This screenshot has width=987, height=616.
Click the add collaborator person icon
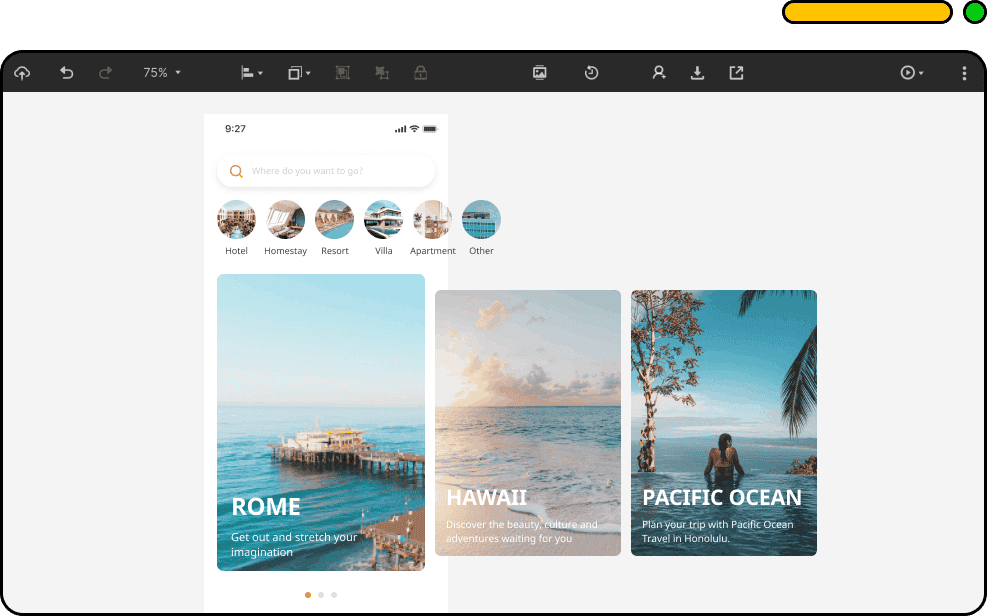658,73
